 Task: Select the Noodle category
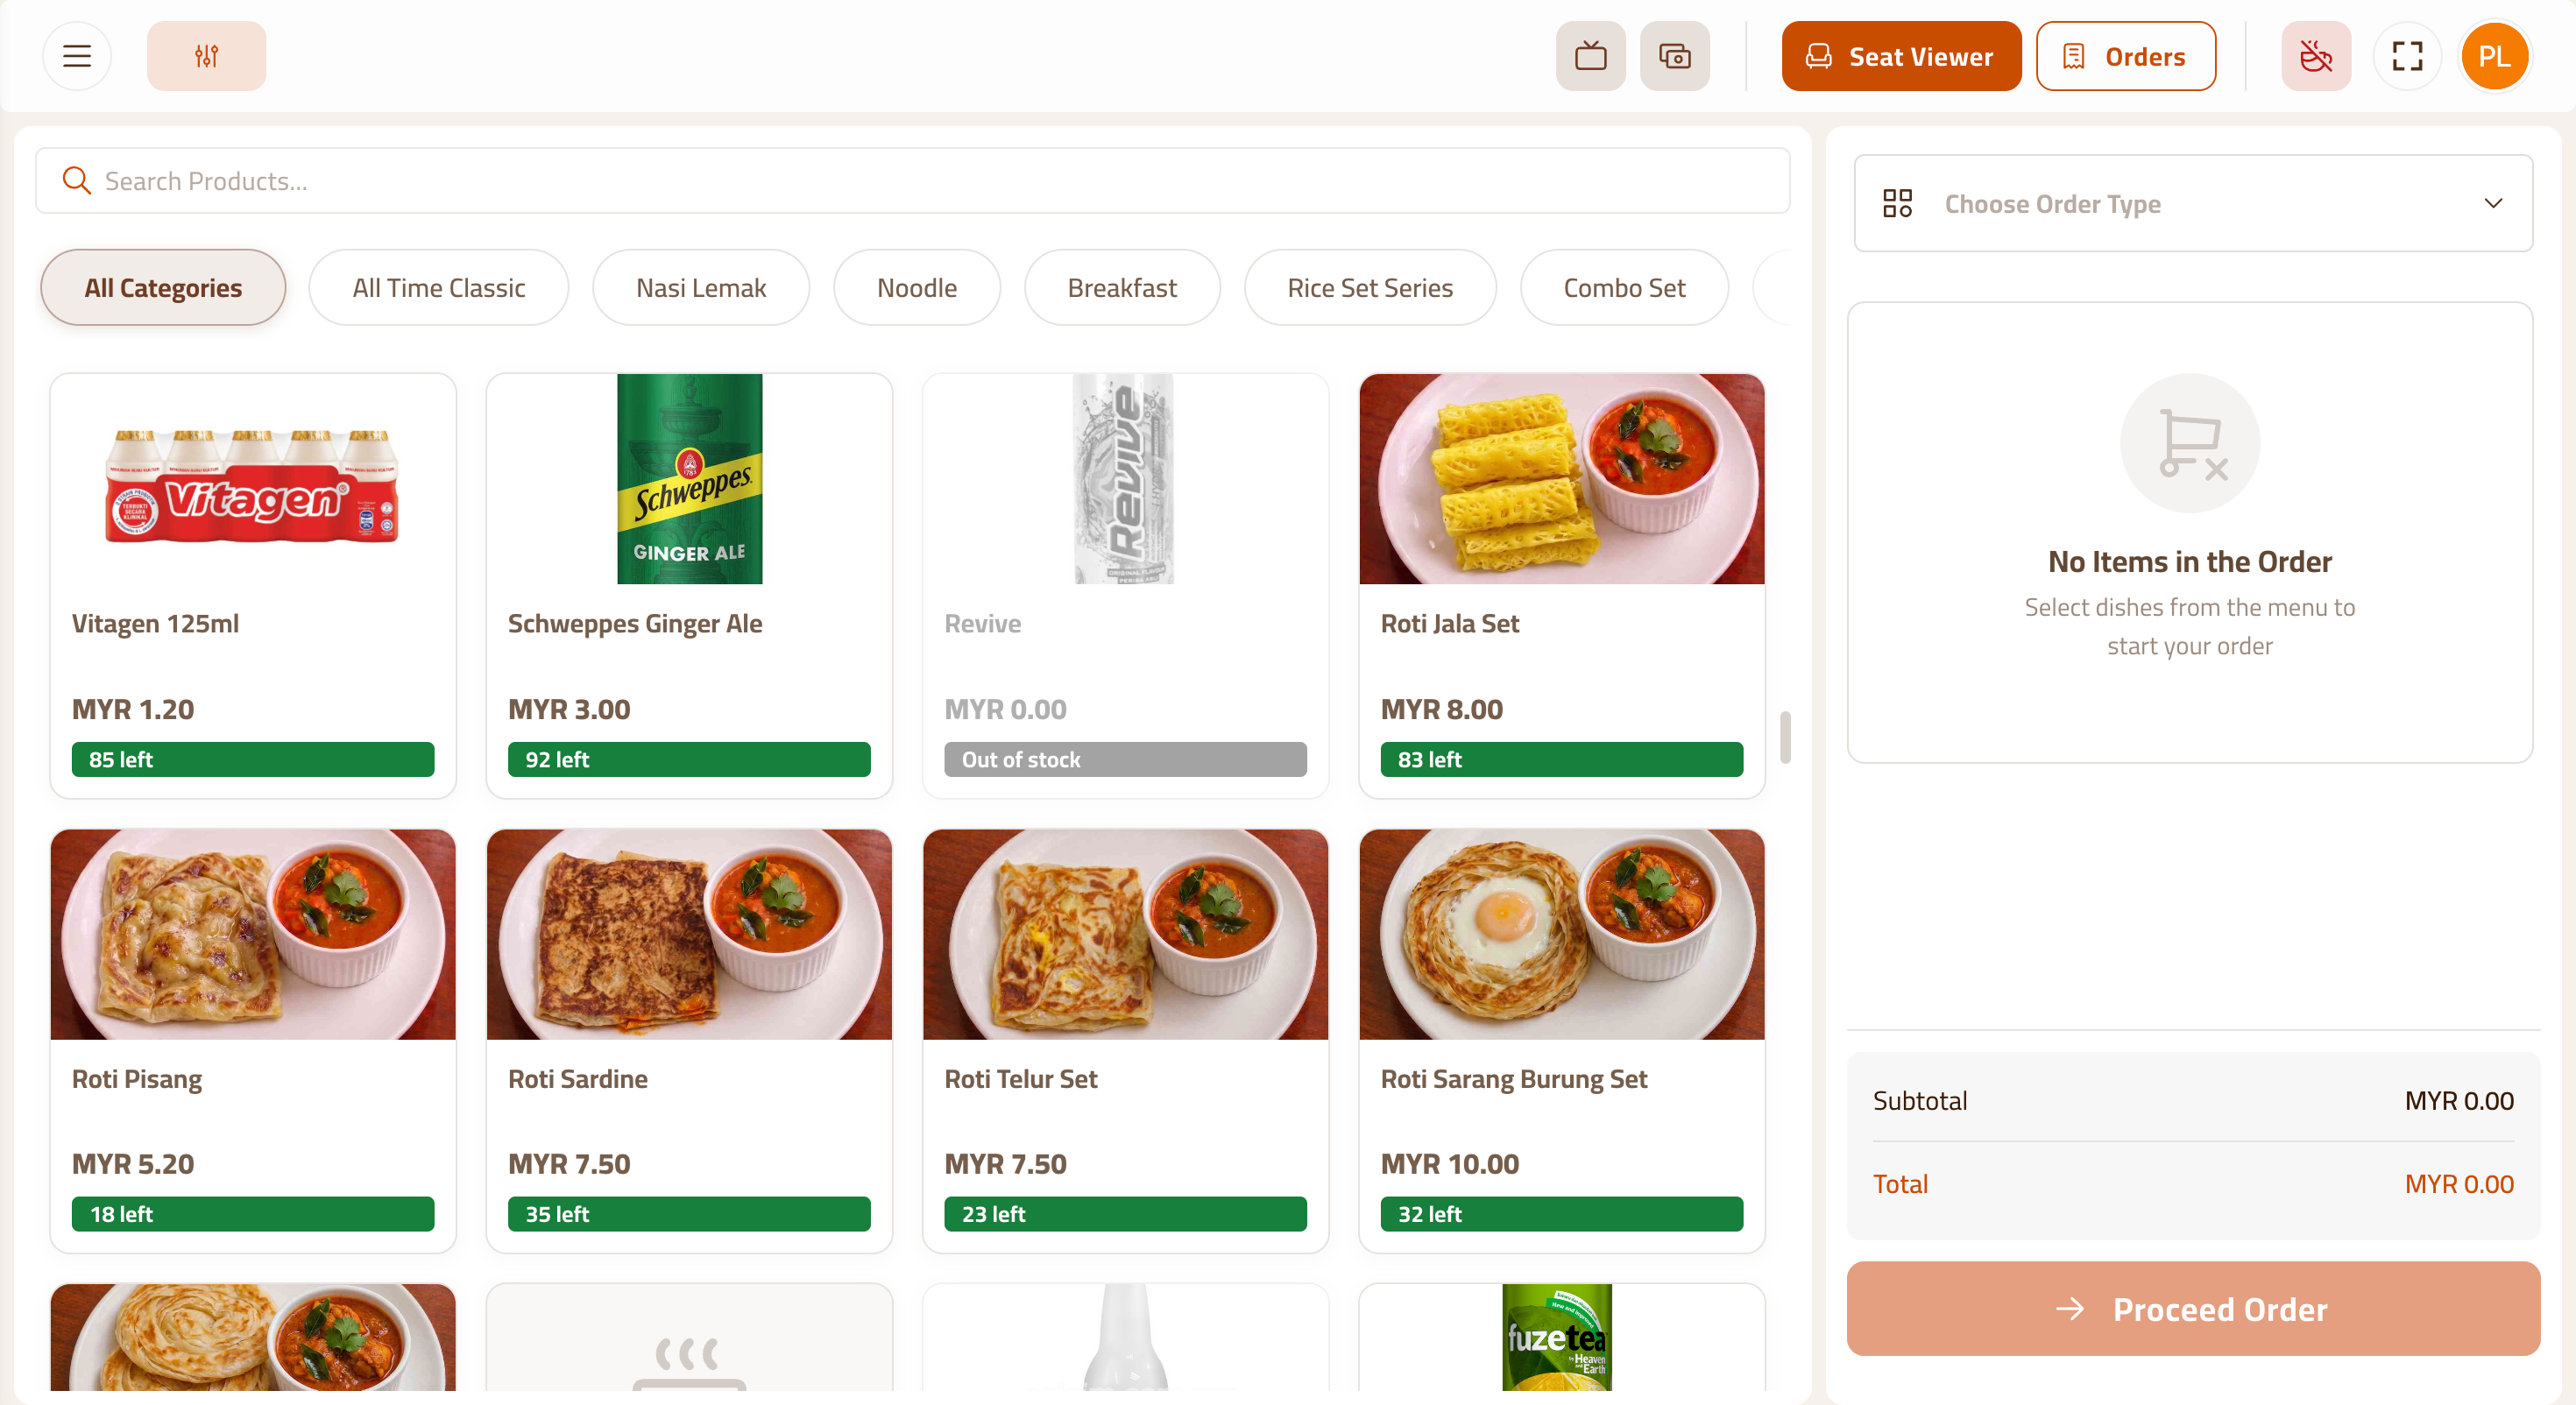tap(916, 287)
